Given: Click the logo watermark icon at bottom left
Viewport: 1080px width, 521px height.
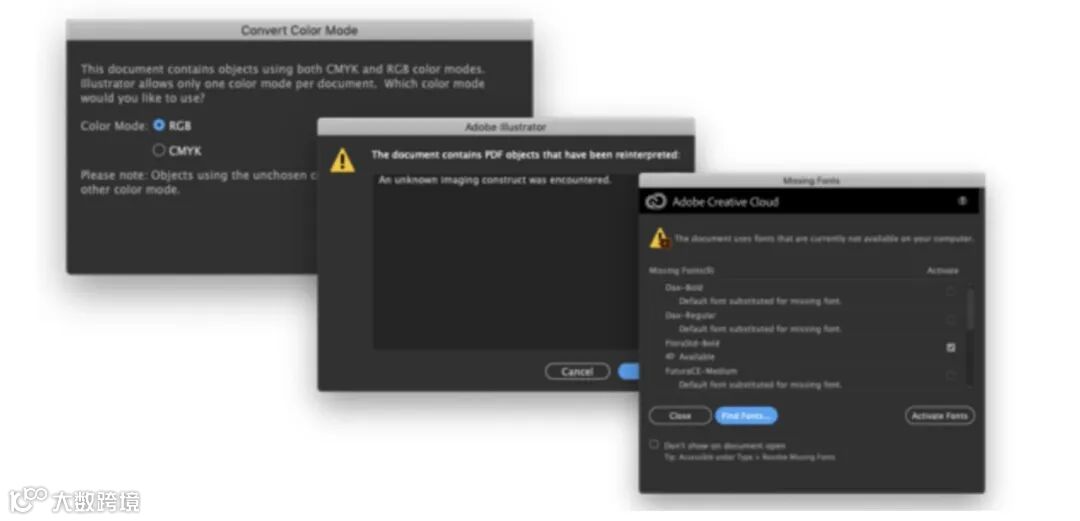Looking at the screenshot, I should (29, 500).
